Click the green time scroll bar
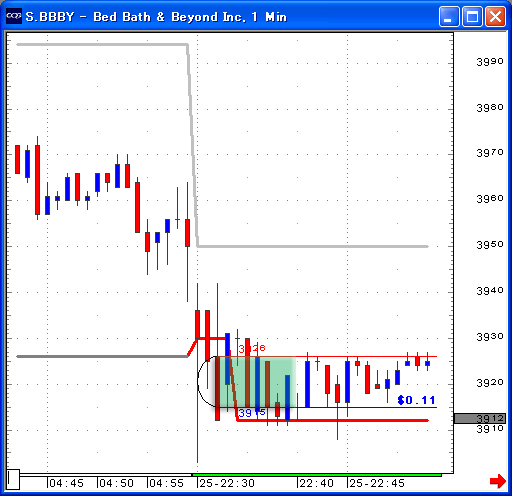 [317, 475]
